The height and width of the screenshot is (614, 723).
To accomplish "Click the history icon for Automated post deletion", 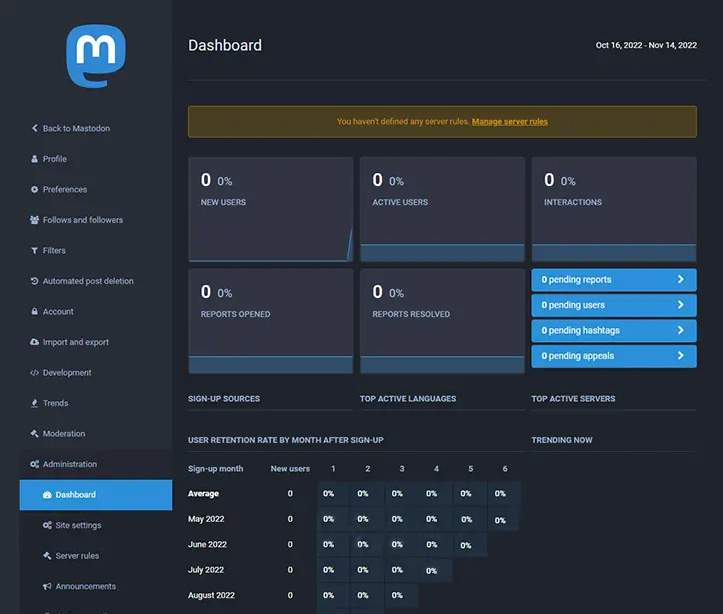I will 35,281.
